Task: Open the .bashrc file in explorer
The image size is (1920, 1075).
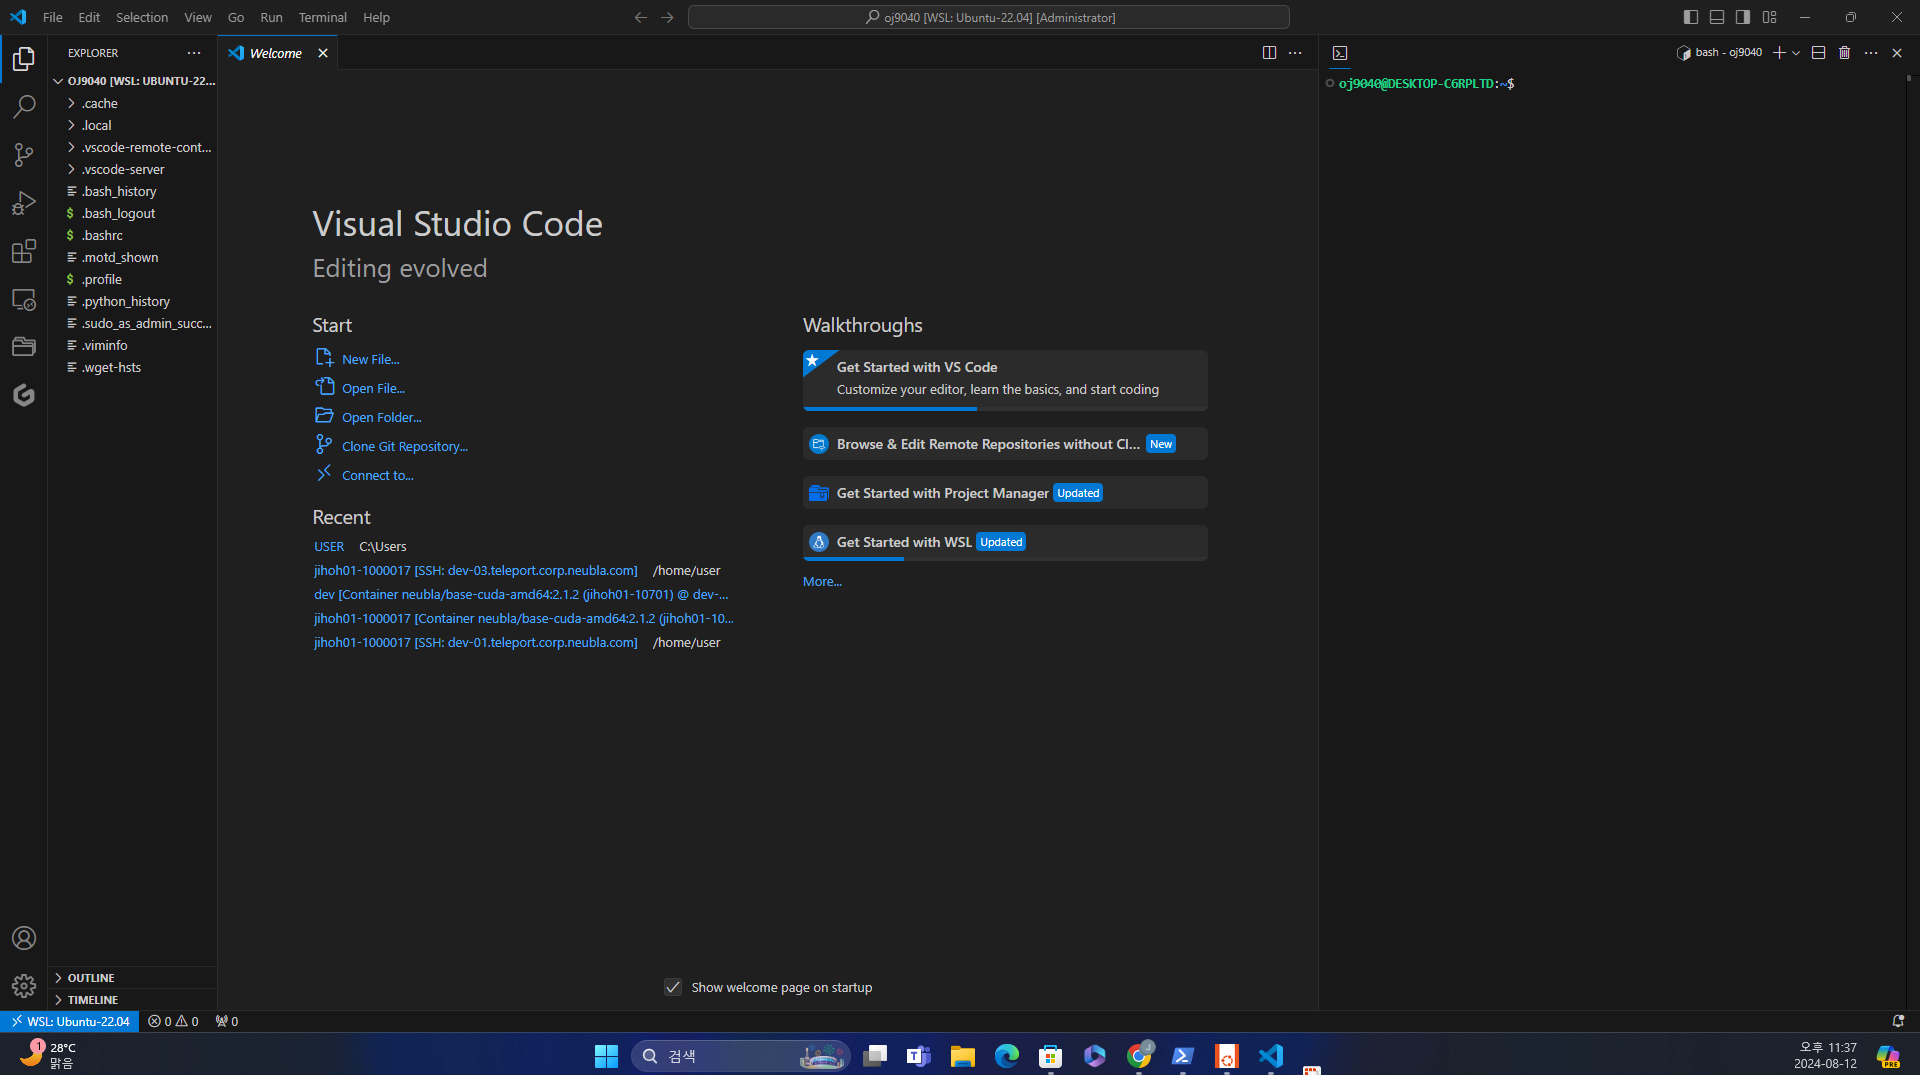Action: (x=132, y=235)
